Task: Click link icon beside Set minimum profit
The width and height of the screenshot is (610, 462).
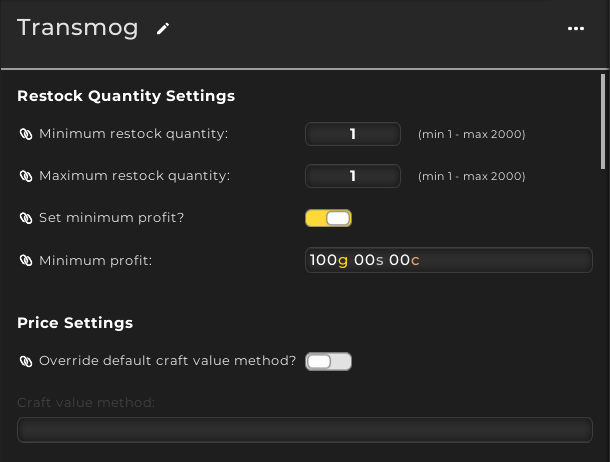Action: 26,218
